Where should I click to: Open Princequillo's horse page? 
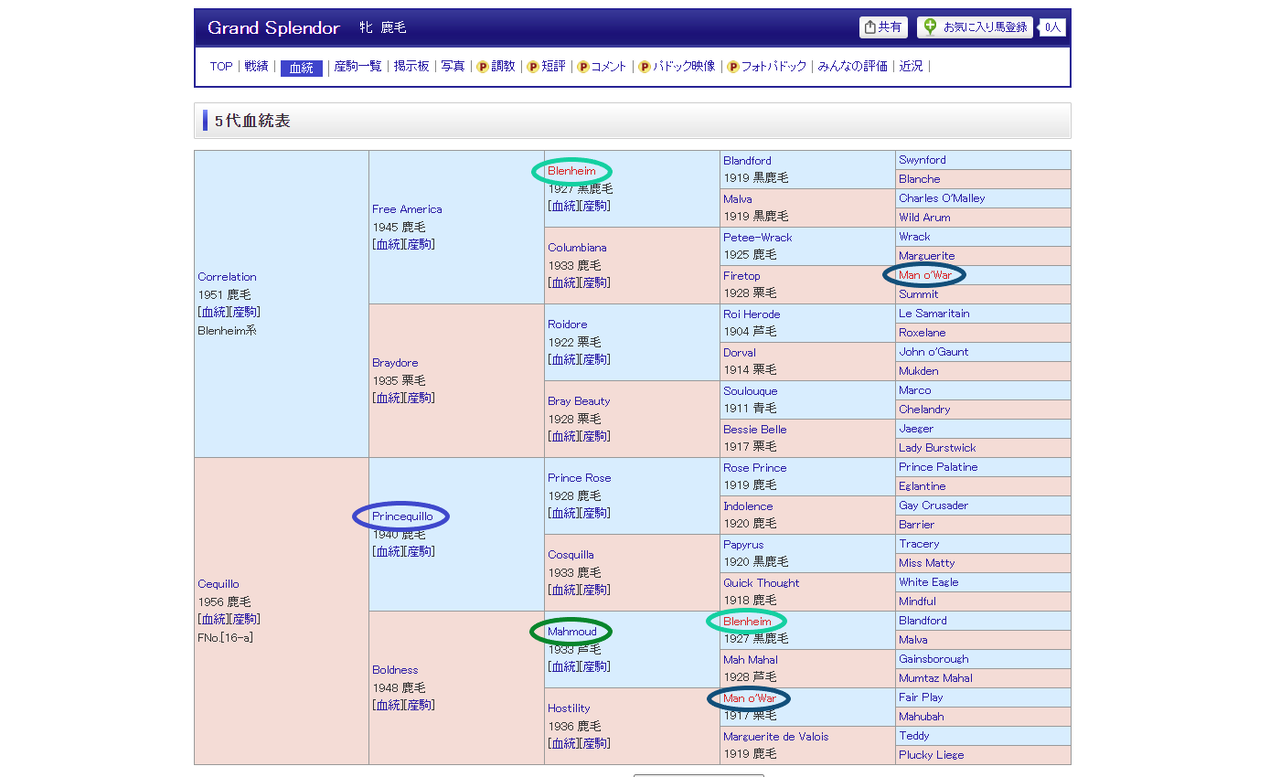[403, 516]
